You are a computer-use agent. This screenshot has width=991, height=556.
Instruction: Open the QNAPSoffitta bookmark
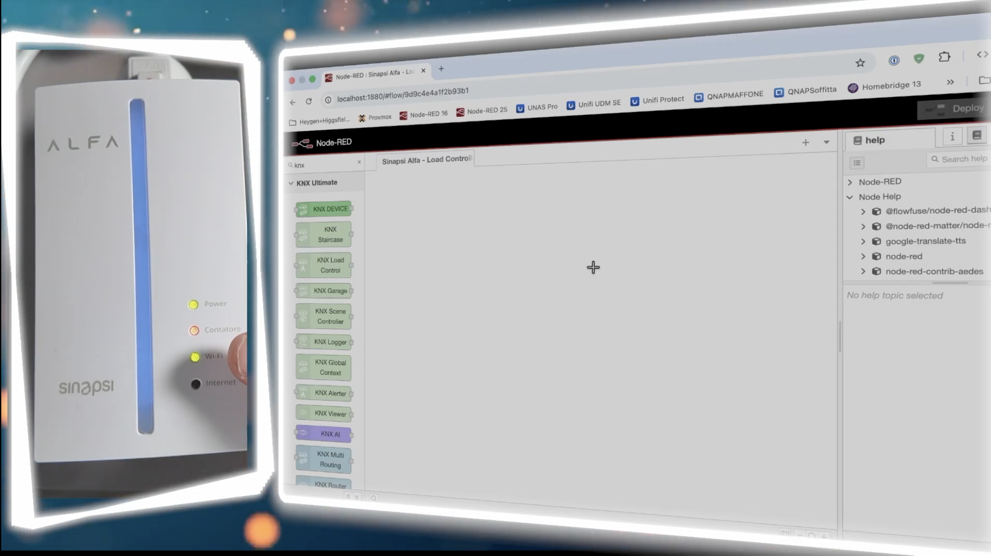pyautogui.click(x=805, y=91)
